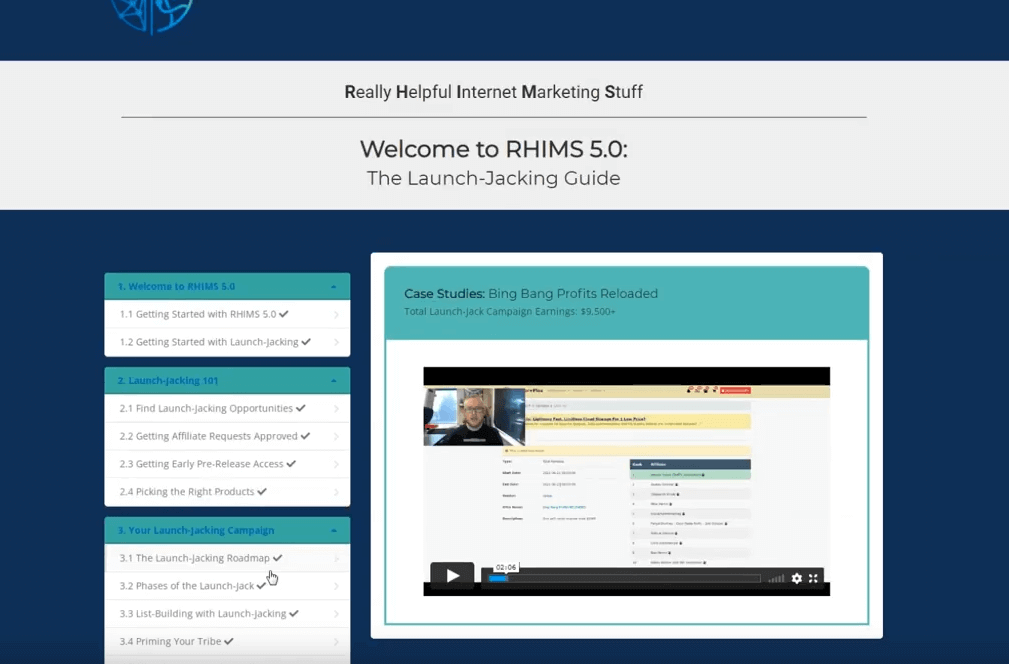Adjust the video volume bars
The width and height of the screenshot is (1009, 664).
coord(776,578)
